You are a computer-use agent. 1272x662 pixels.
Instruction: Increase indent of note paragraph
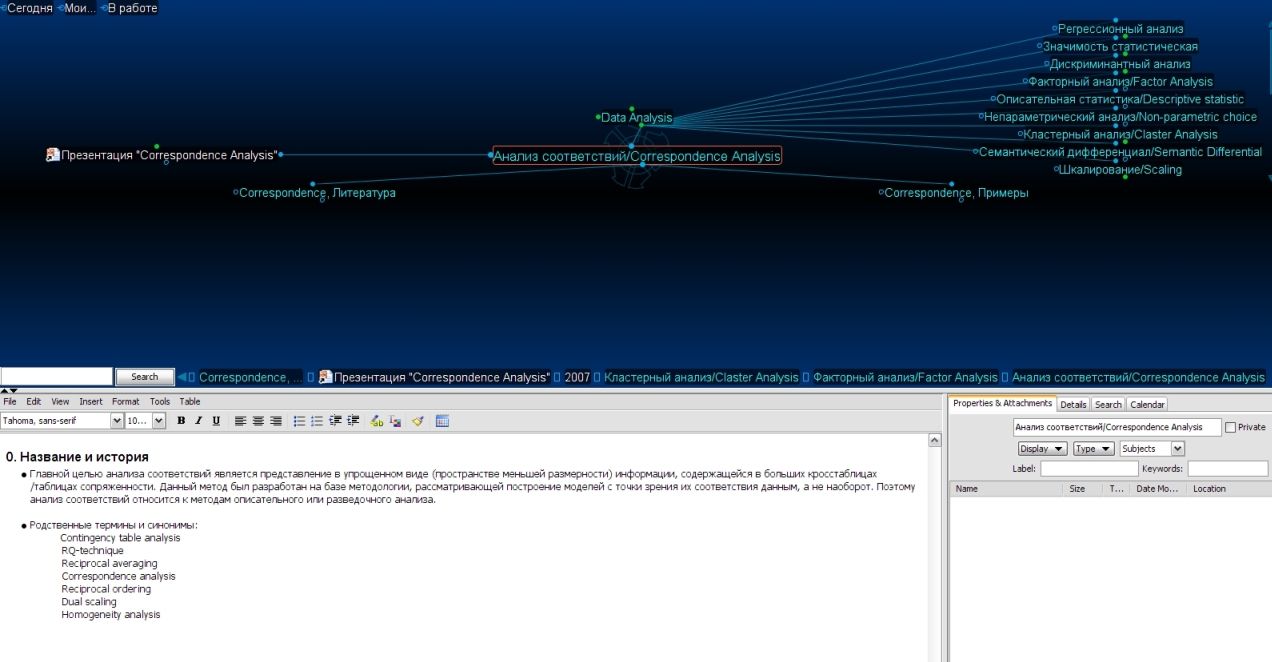pyautogui.click(x=353, y=421)
